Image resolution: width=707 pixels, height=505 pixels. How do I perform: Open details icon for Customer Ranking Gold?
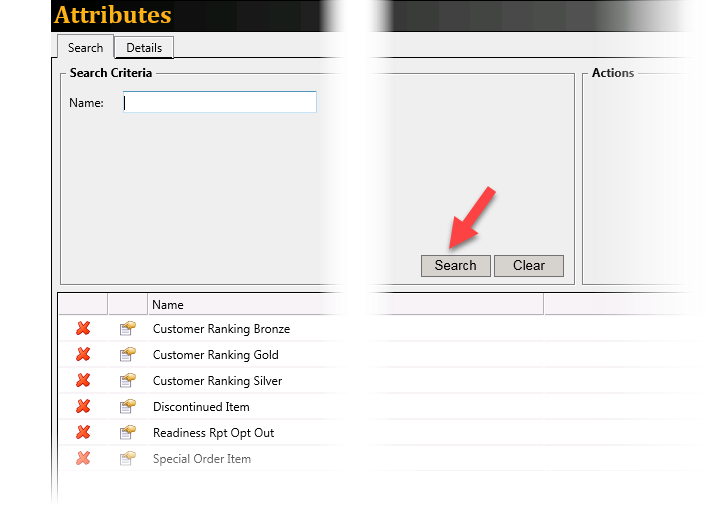127,354
